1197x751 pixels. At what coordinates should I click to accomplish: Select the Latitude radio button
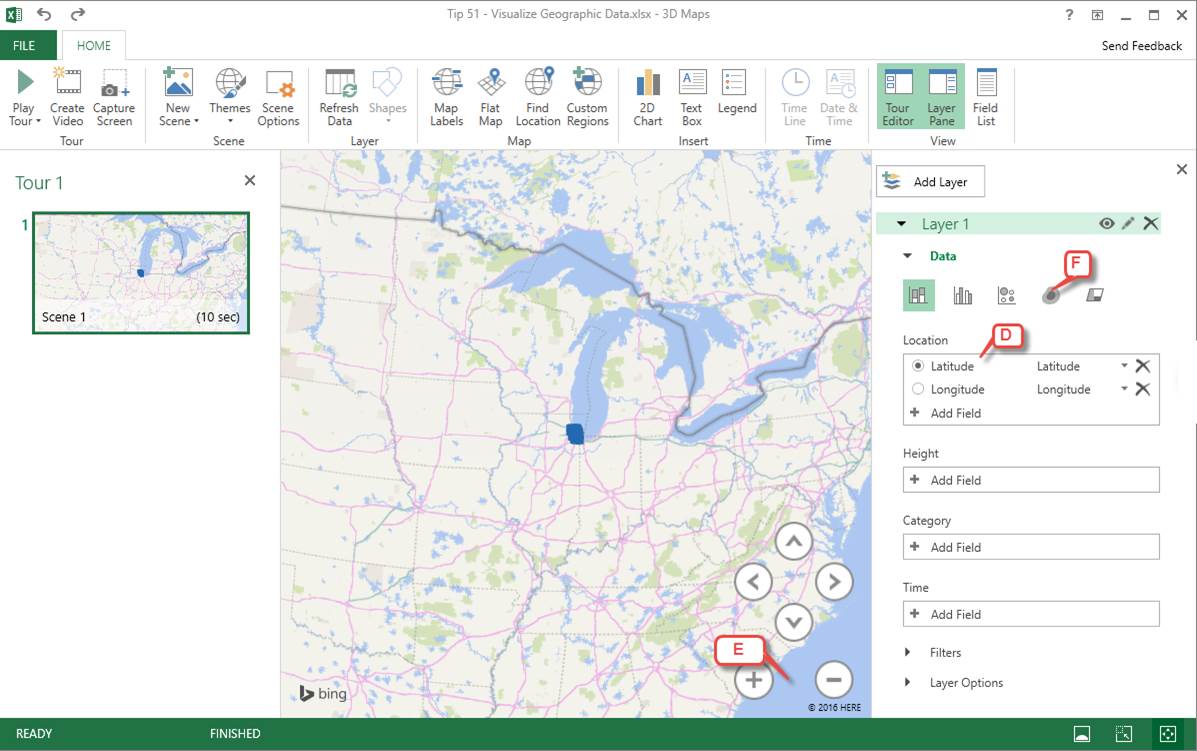(x=918, y=366)
